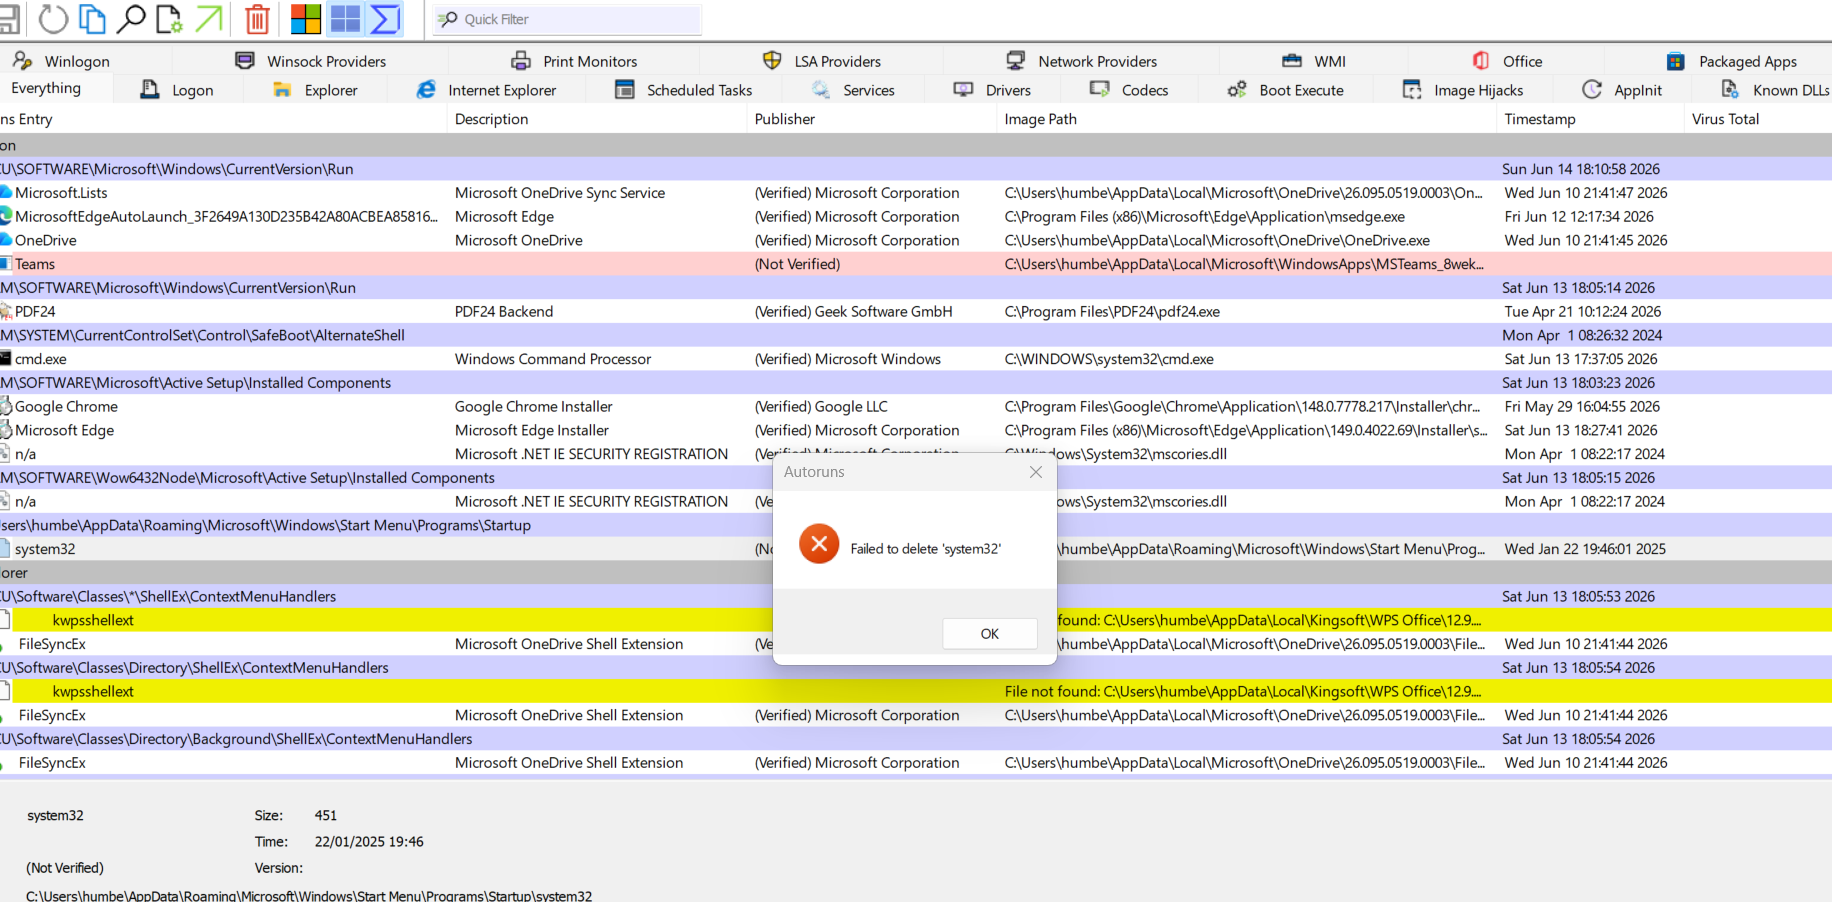1832x902 pixels.
Task: Open the Drivers tab
Action: coord(992,90)
